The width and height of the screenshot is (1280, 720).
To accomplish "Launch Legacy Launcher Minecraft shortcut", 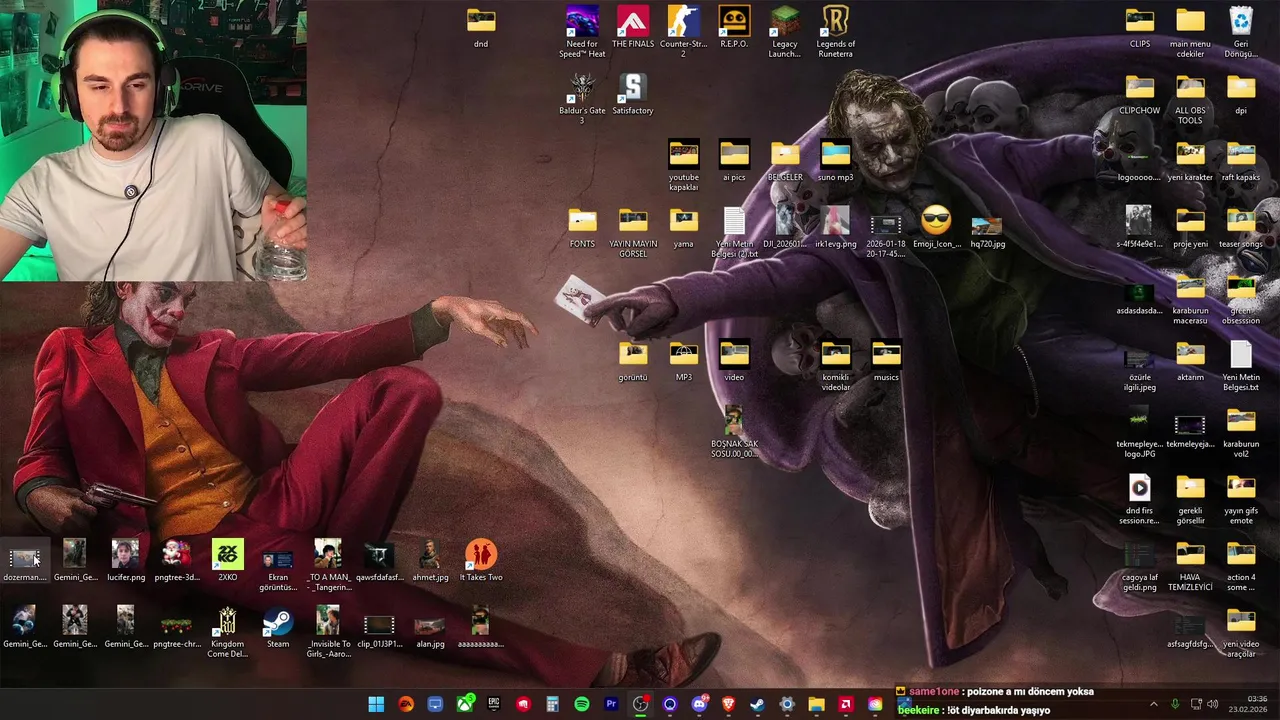I will (785, 31).
